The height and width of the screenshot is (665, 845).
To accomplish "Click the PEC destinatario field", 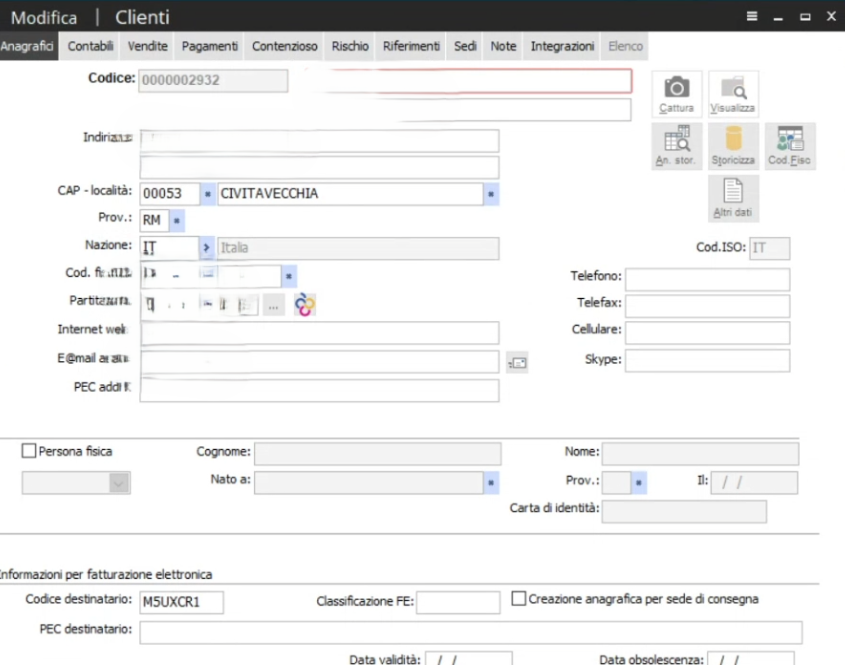I will pyautogui.click(x=470, y=632).
